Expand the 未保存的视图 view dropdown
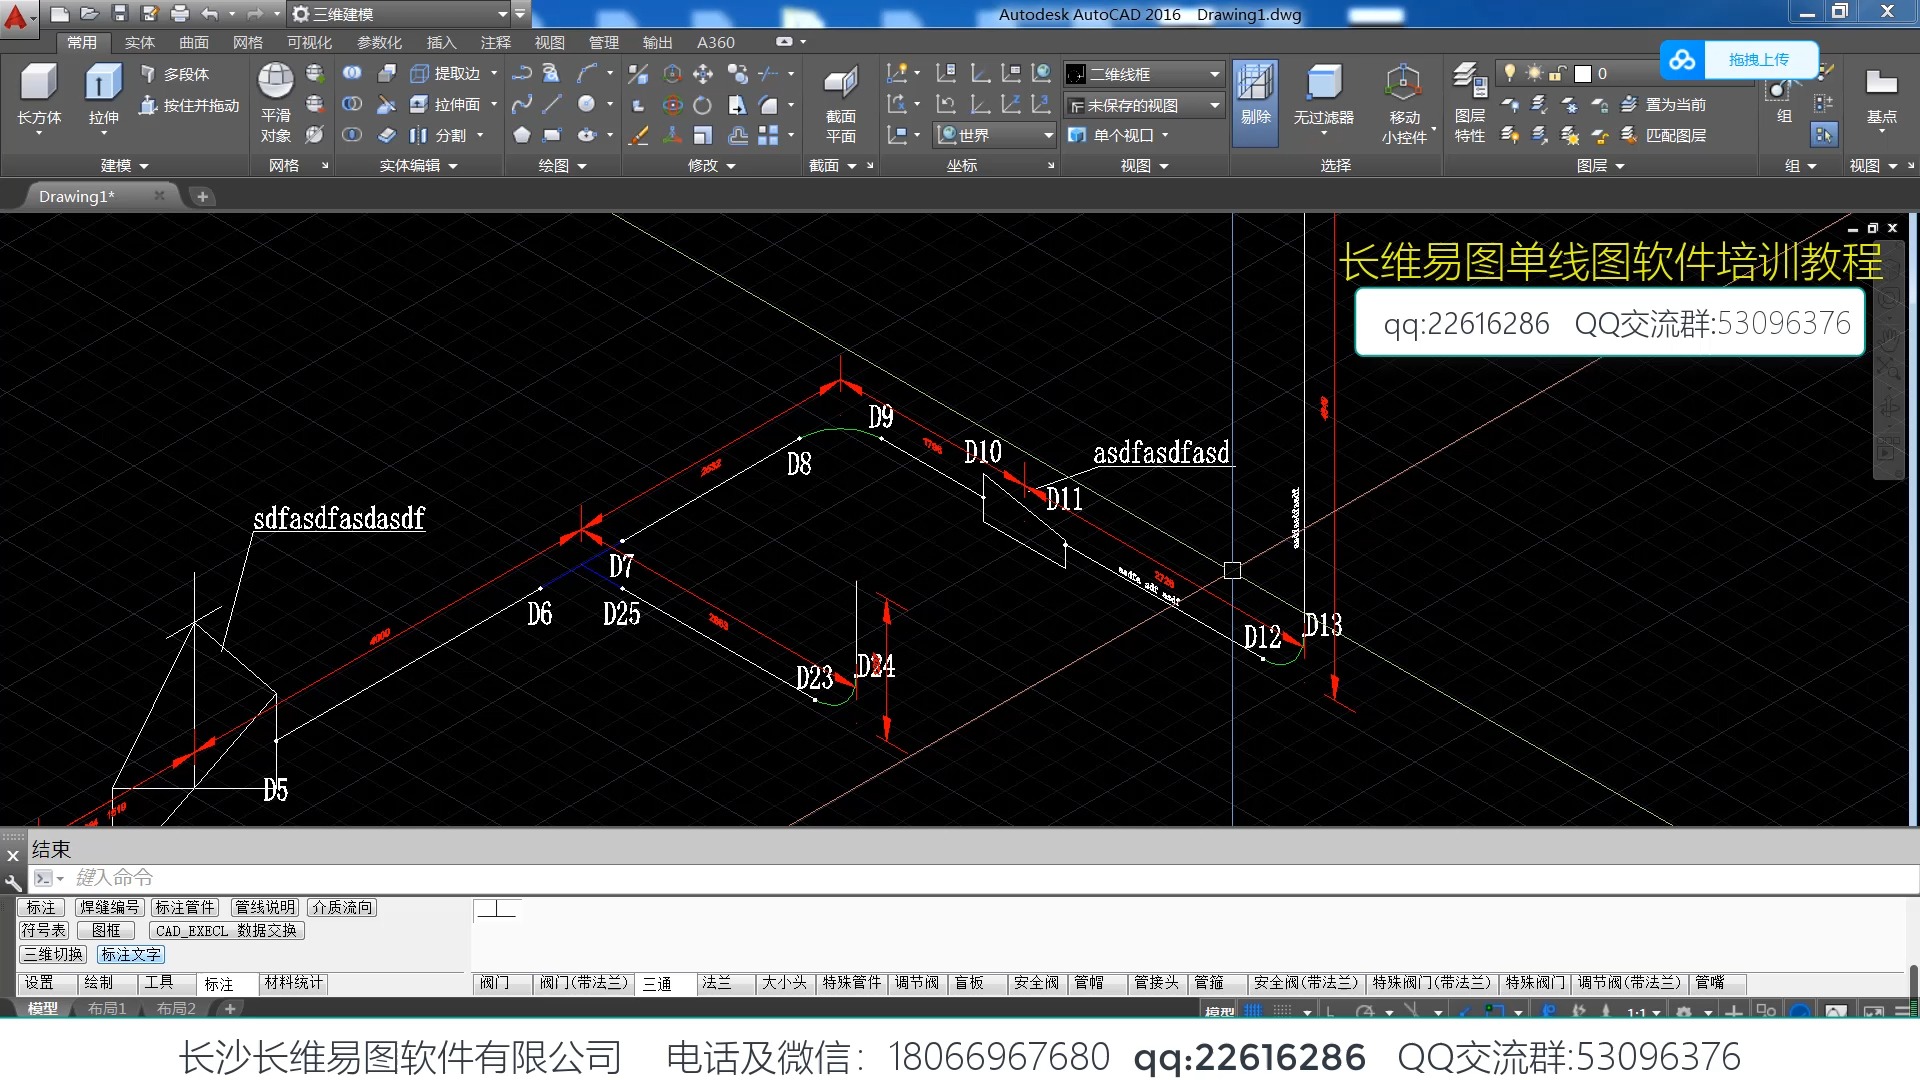 pyautogui.click(x=1214, y=105)
